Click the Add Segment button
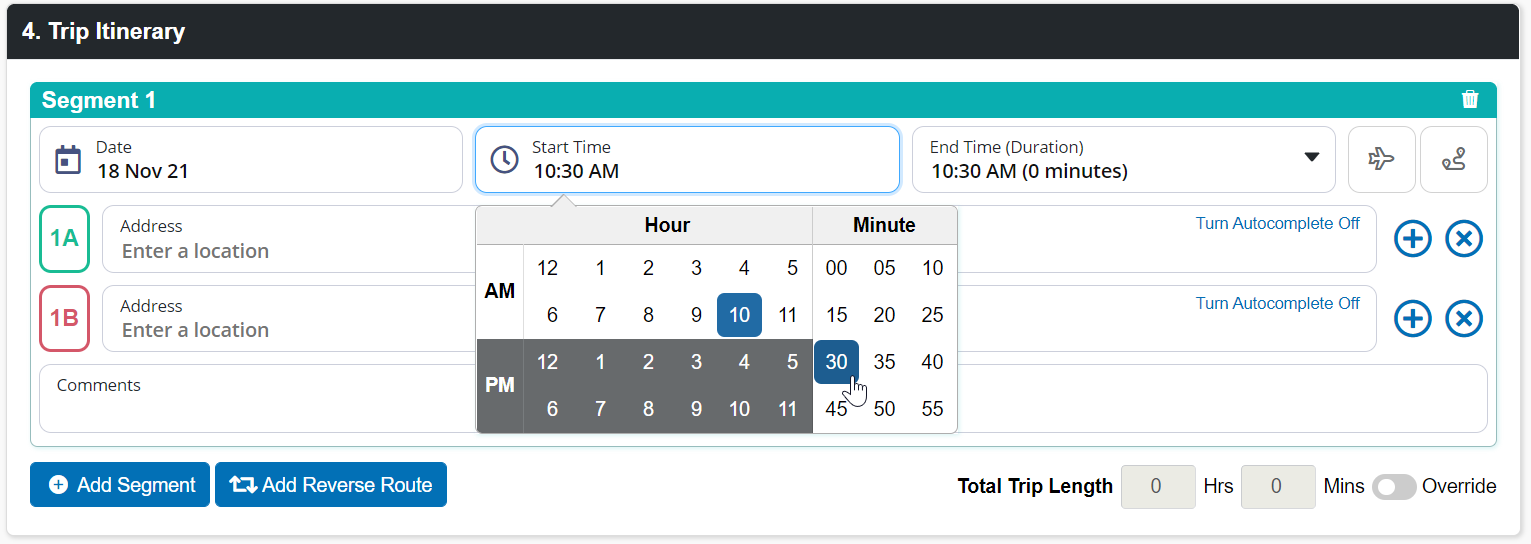1531x544 pixels. coord(120,485)
